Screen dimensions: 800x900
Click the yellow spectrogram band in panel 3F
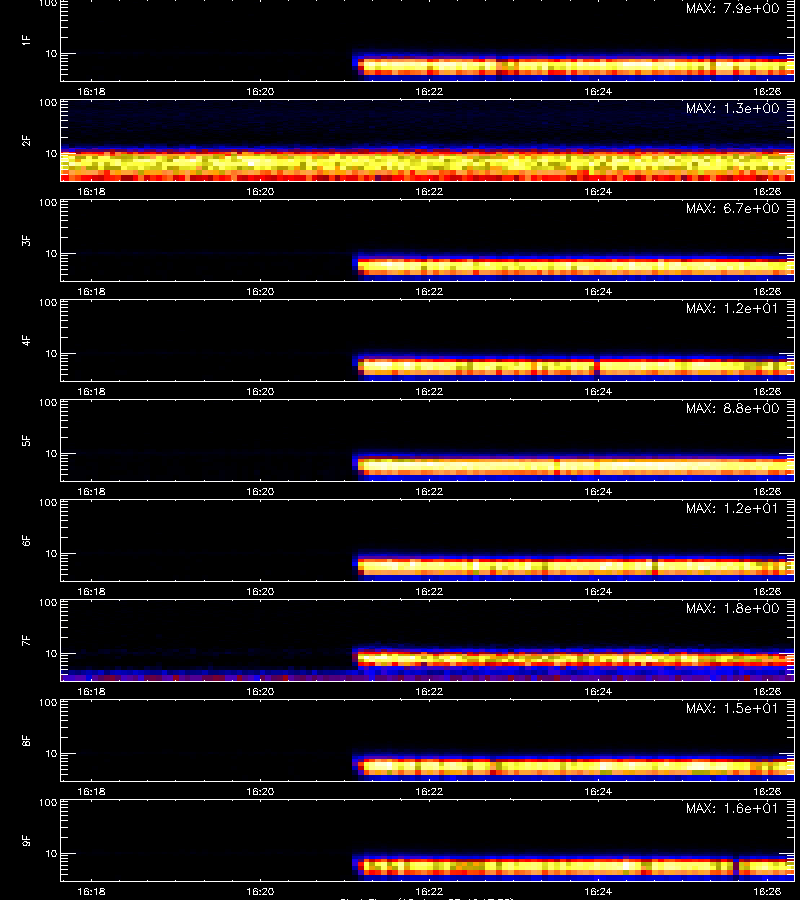tap(576, 267)
